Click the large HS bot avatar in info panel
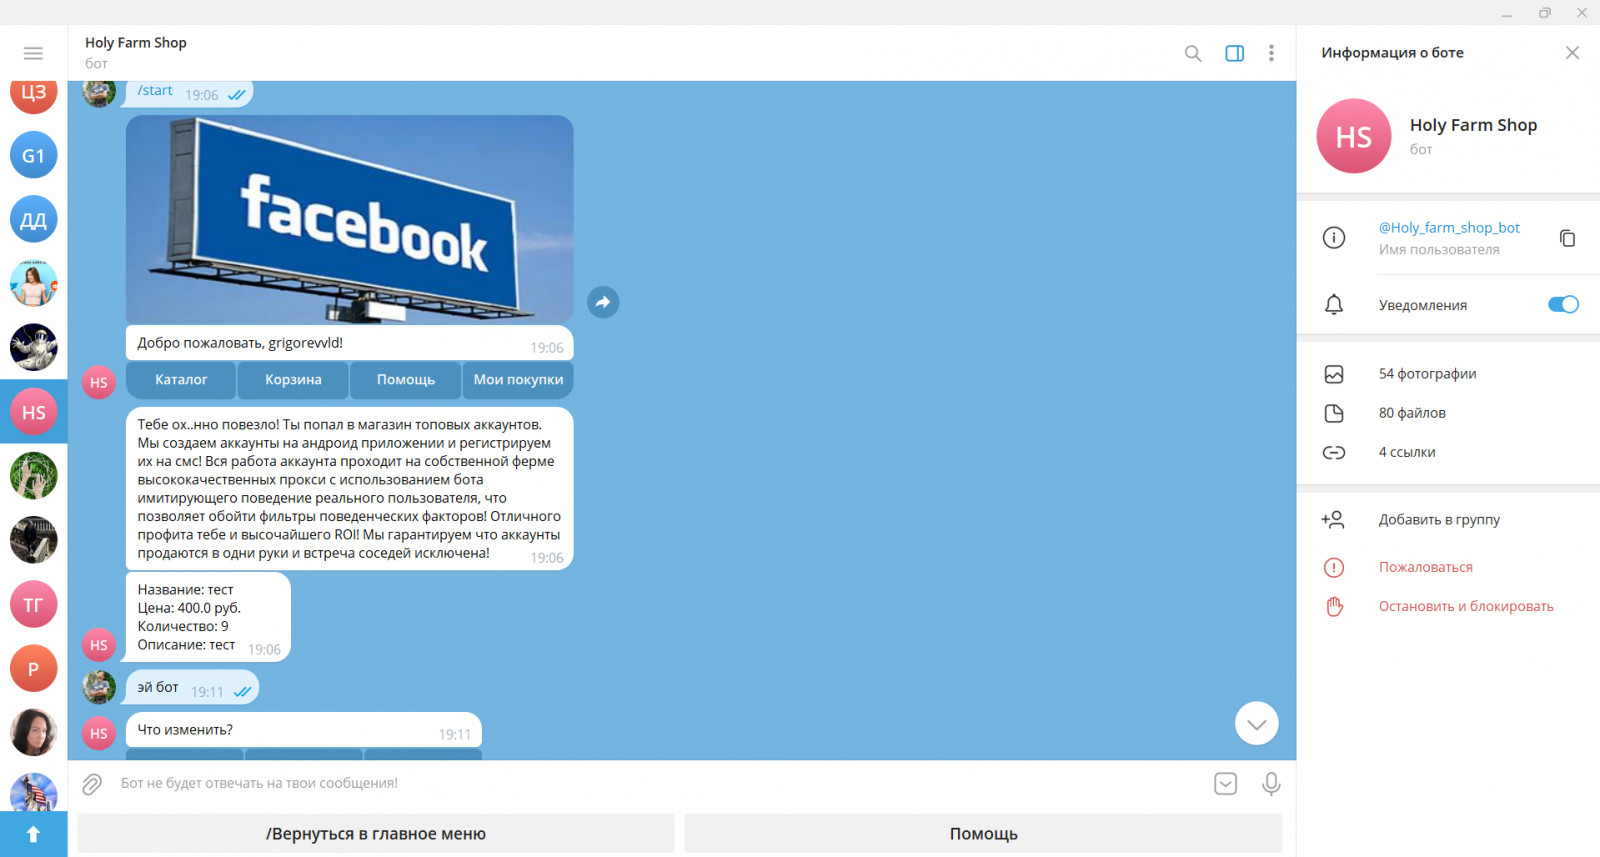The height and width of the screenshot is (857, 1600). coord(1354,136)
